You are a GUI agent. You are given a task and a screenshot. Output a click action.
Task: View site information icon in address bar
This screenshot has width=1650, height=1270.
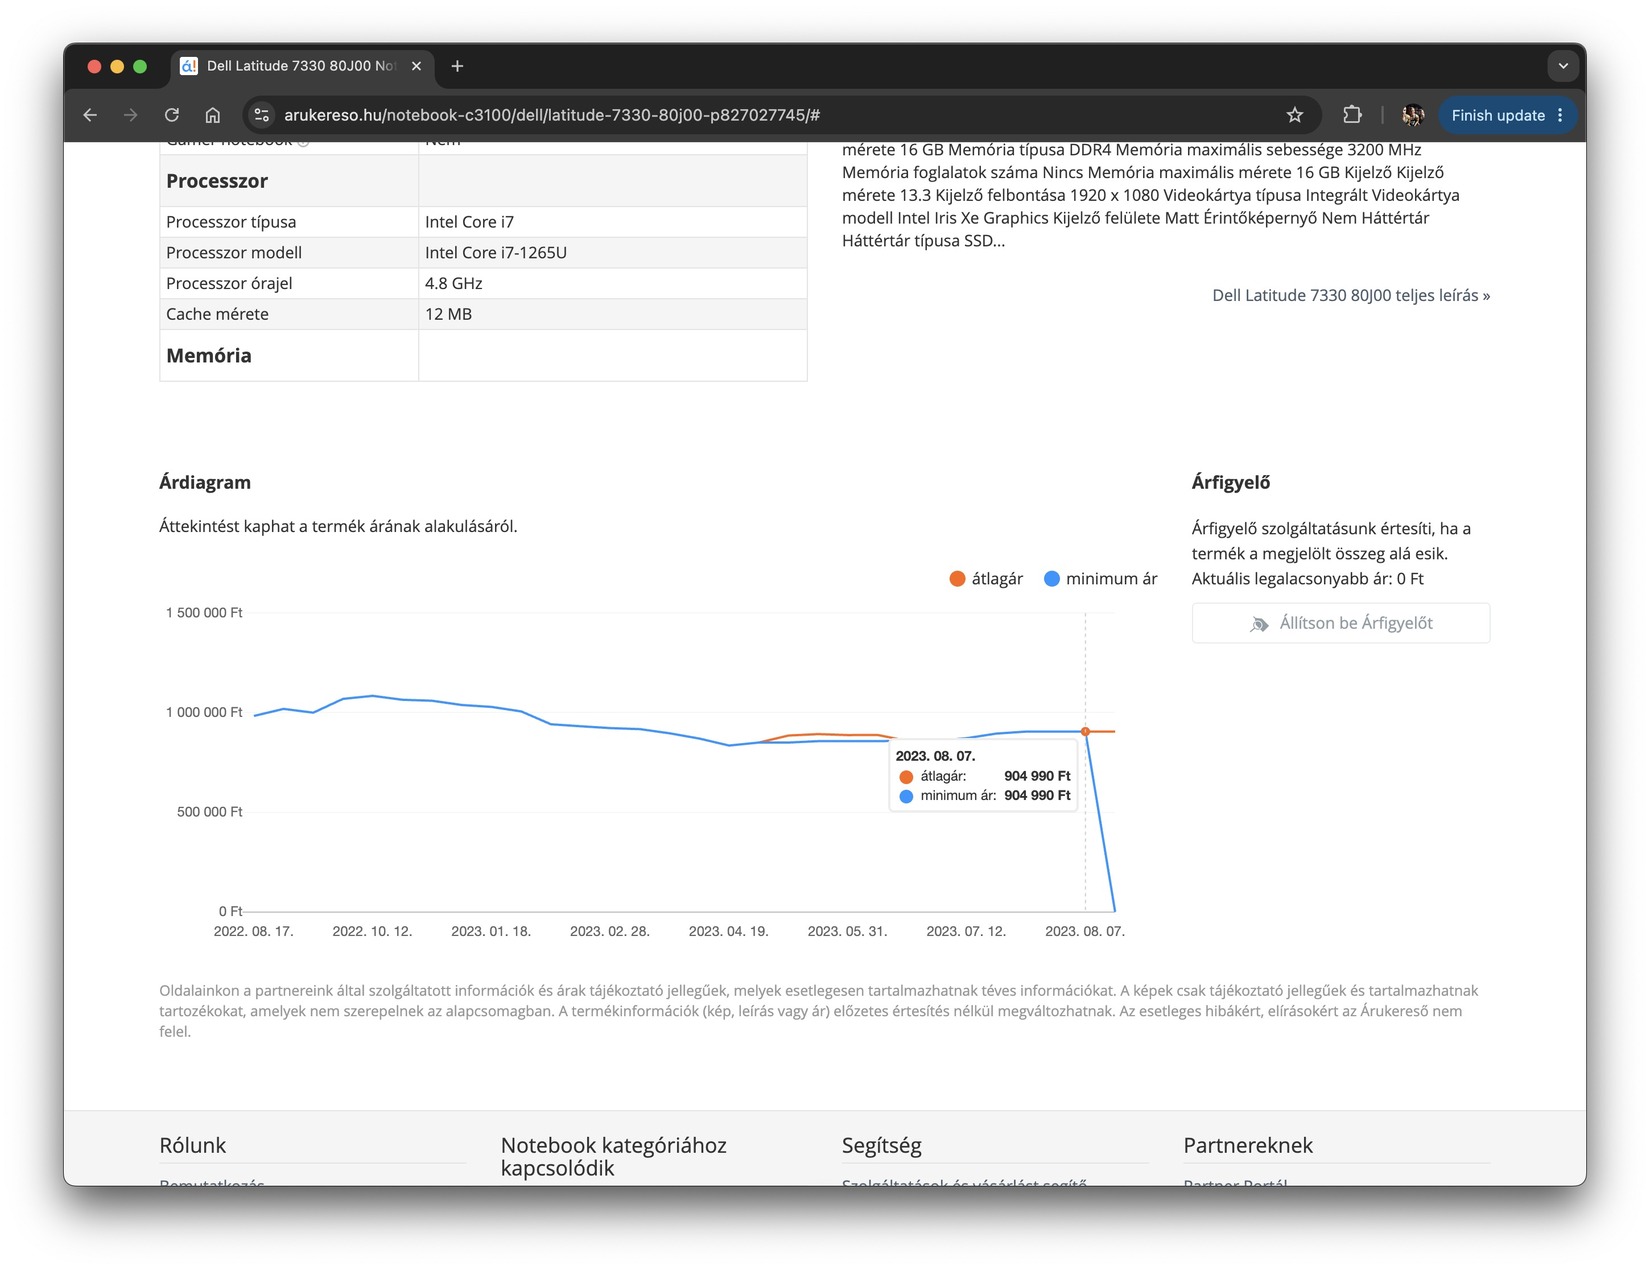261,115
